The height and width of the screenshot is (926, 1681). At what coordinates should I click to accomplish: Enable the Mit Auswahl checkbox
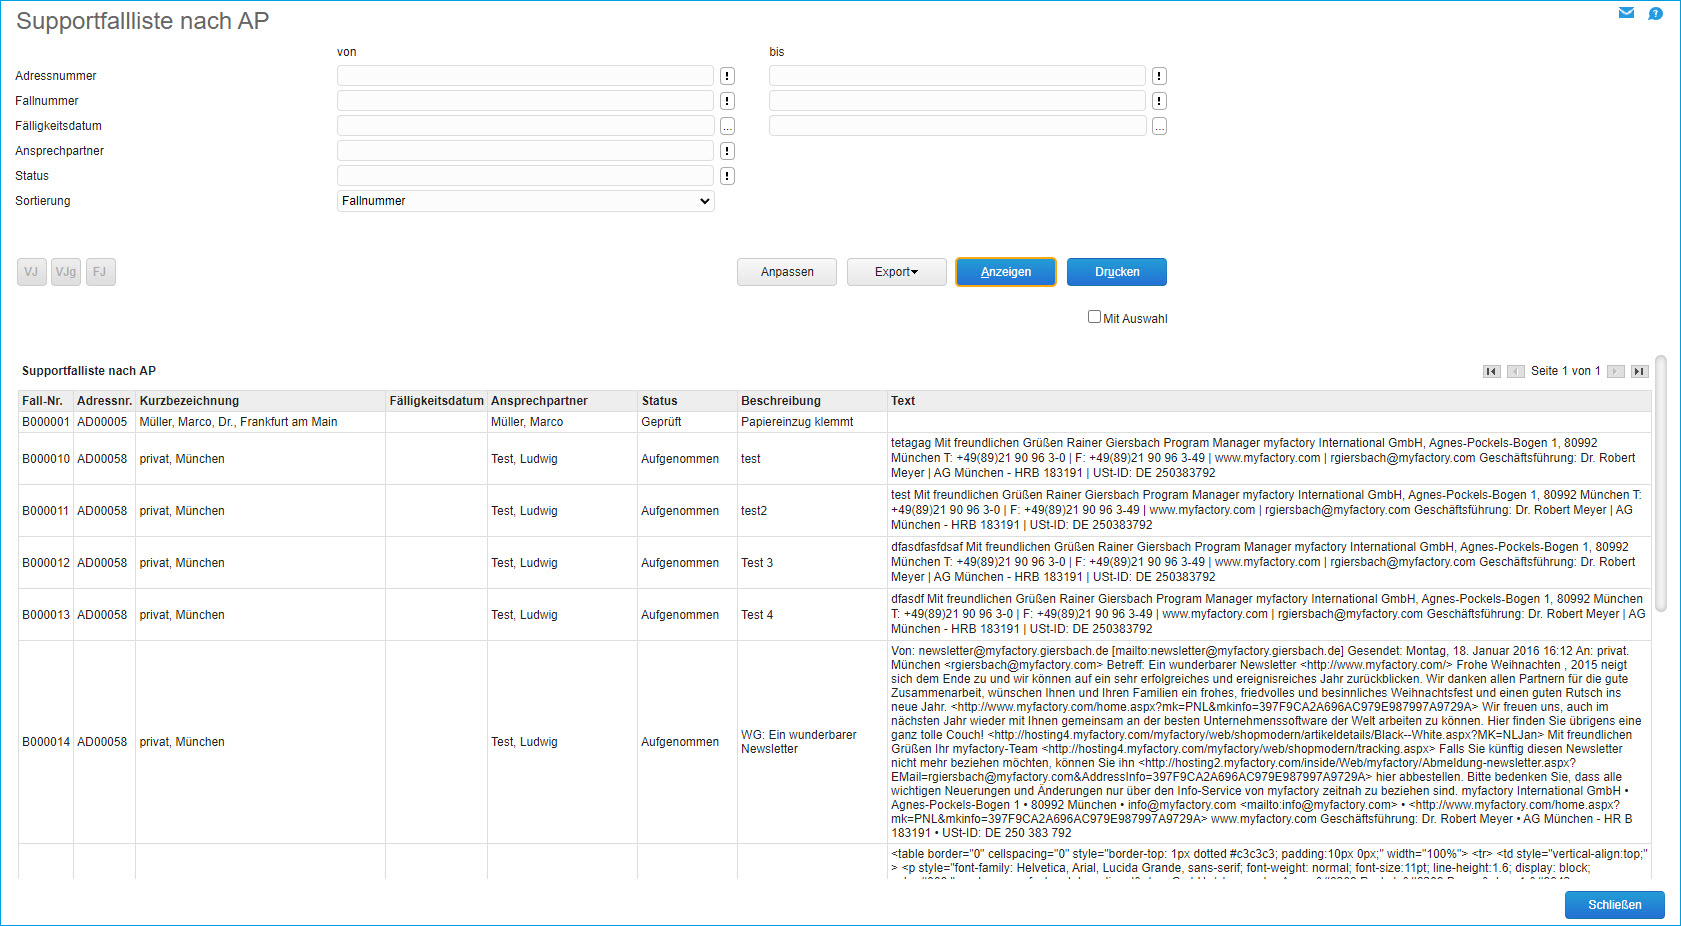coord(1094,317)
